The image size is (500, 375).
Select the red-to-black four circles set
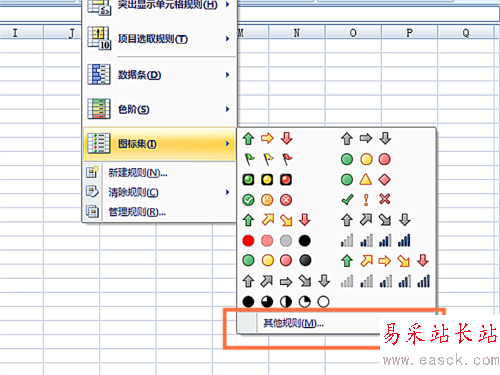[277, 241]
